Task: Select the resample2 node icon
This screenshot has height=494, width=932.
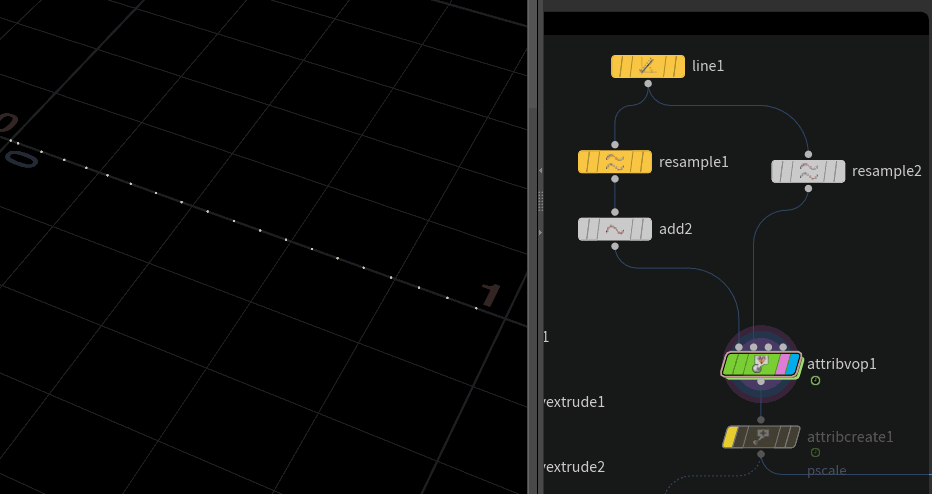Action: [x=808, y=171]
